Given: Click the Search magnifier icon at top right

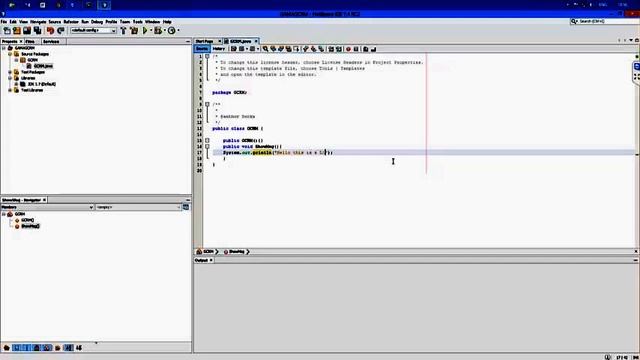Looking at the screenshot, I should click(574, 21).
